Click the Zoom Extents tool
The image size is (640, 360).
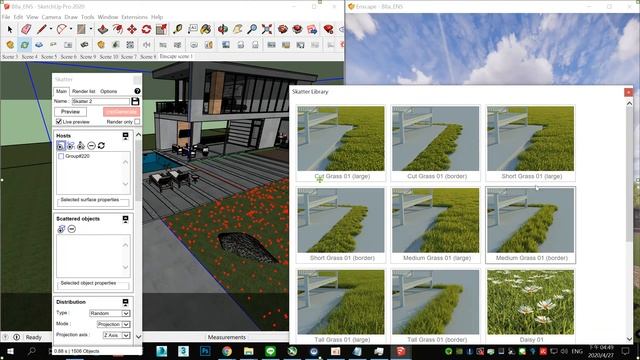point(267,29)
